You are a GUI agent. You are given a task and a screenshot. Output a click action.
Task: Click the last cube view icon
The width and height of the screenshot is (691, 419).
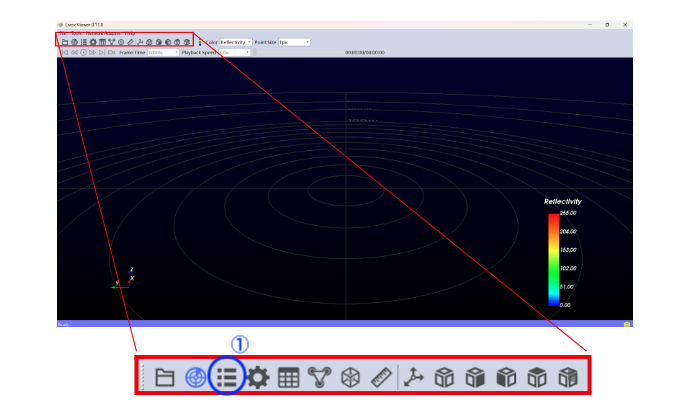point(568,377)
